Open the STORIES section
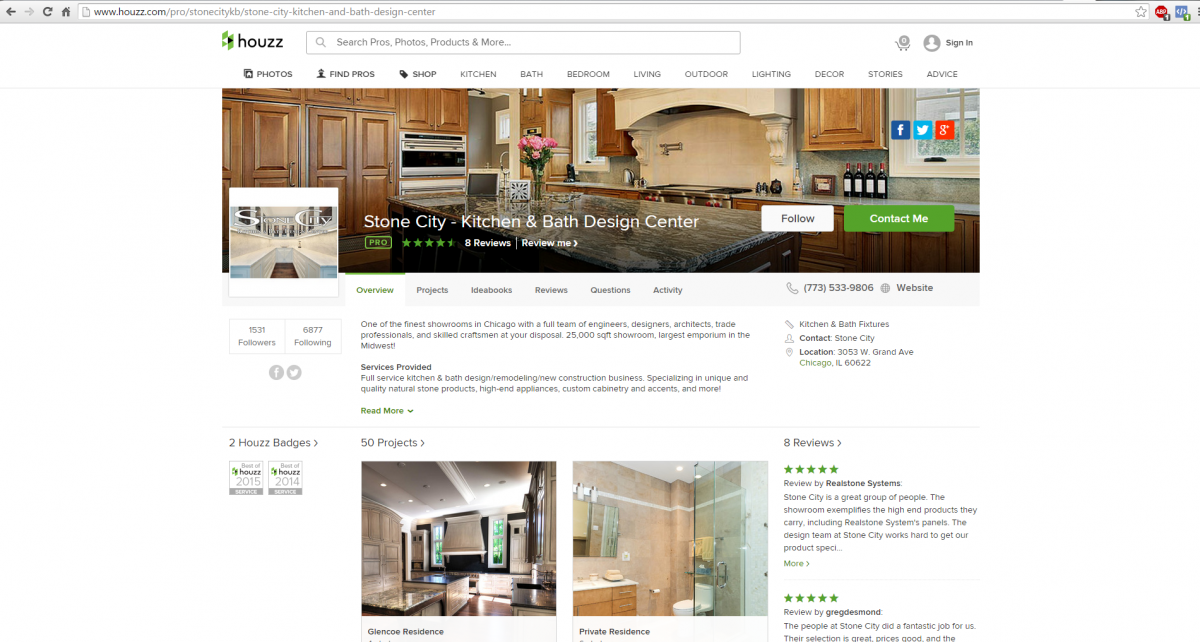This screenshot has width=1200, height=642. [885, 74]
